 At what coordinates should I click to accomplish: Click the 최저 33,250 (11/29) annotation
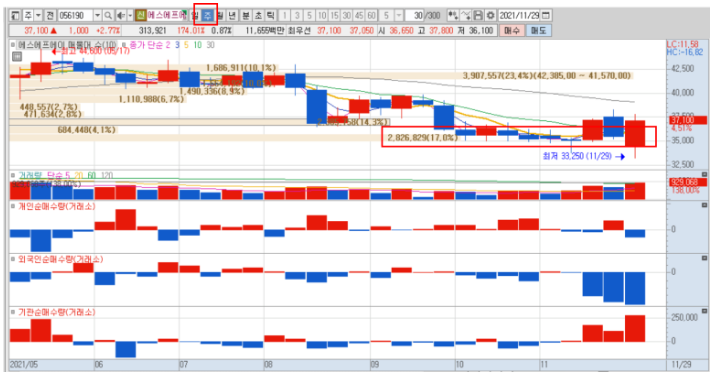577,156
